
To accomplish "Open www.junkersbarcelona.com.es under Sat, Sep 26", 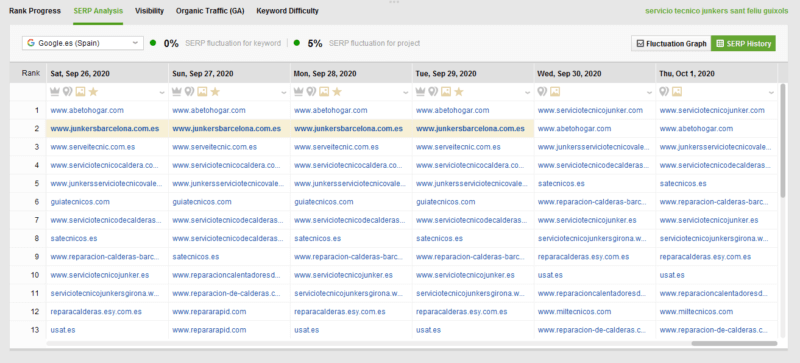I will [105, 129].
